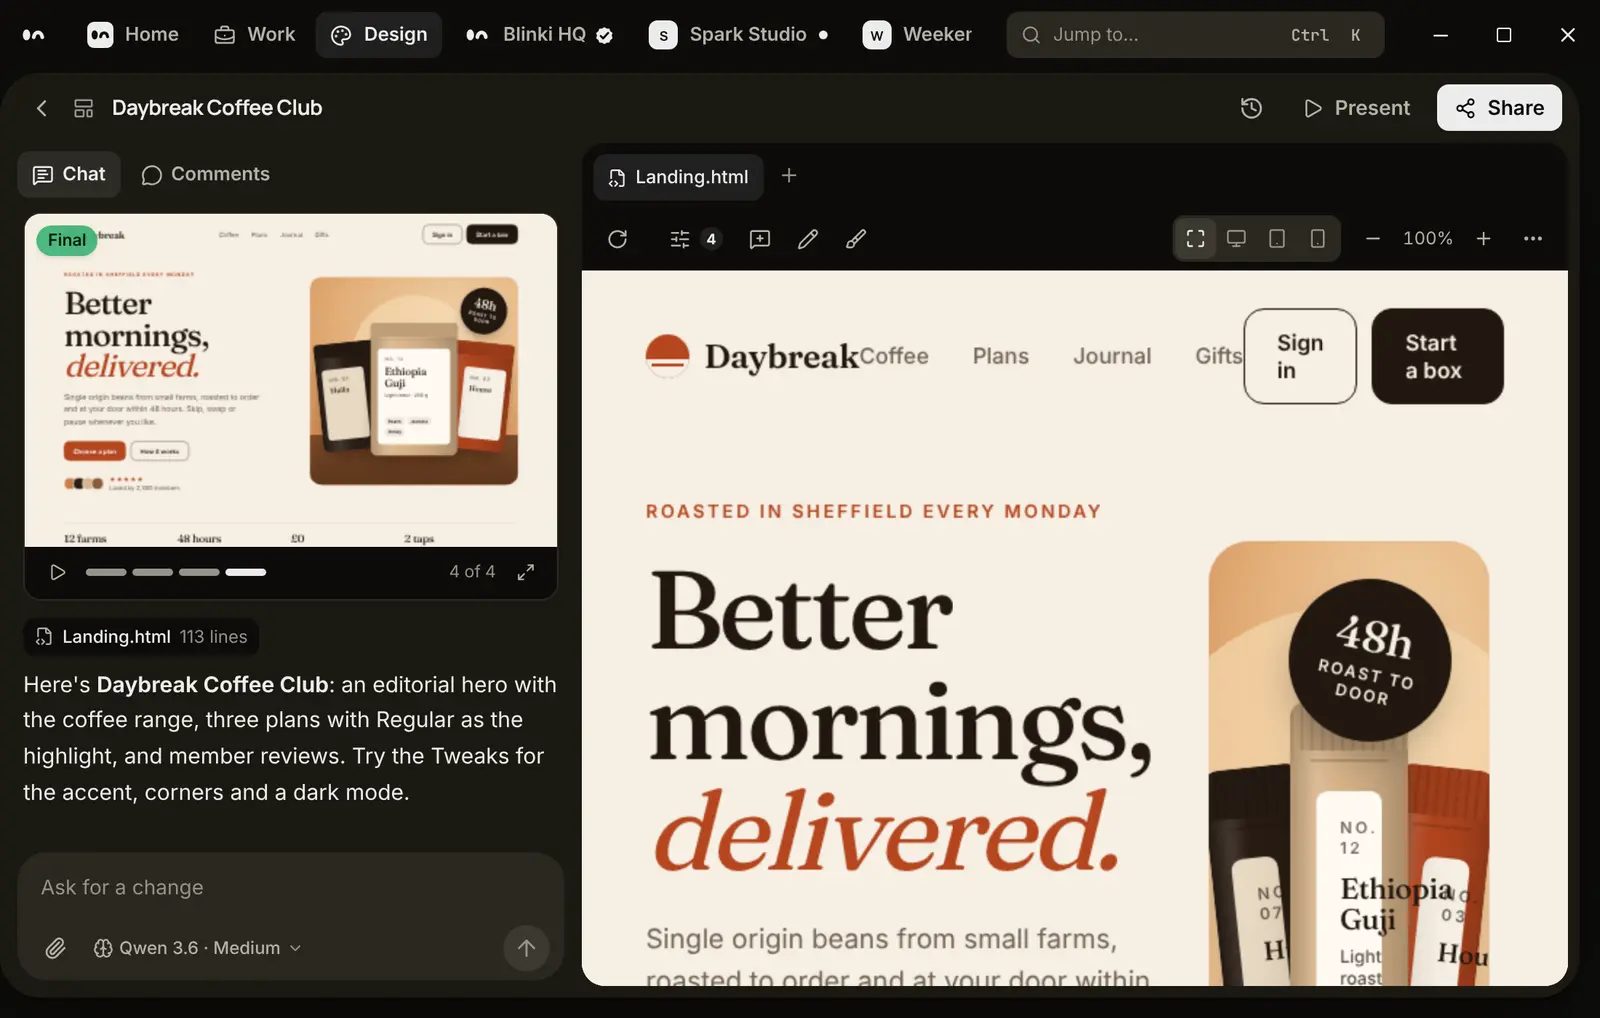The height and width of the screenshot is (1018, 1600).
Task: Jump to the first slide progress segment
Action: (x=106, y=572)
